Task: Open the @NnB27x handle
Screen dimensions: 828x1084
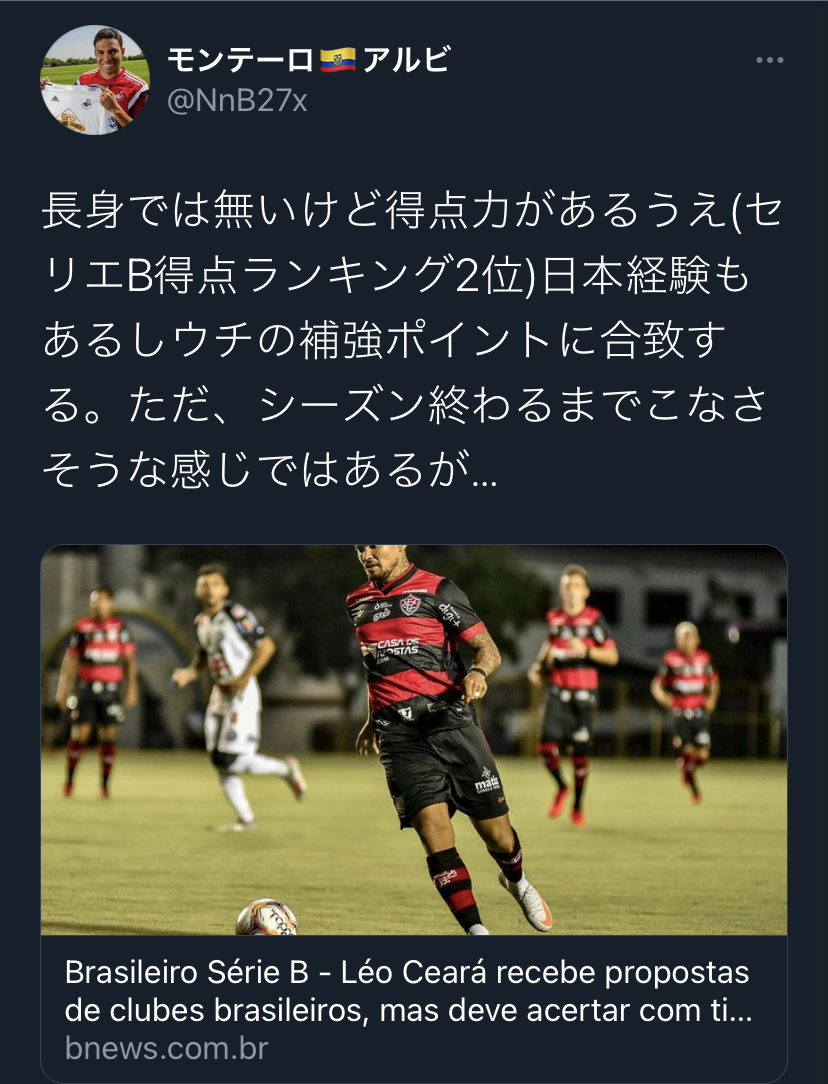Action: (x=237, y=102)
